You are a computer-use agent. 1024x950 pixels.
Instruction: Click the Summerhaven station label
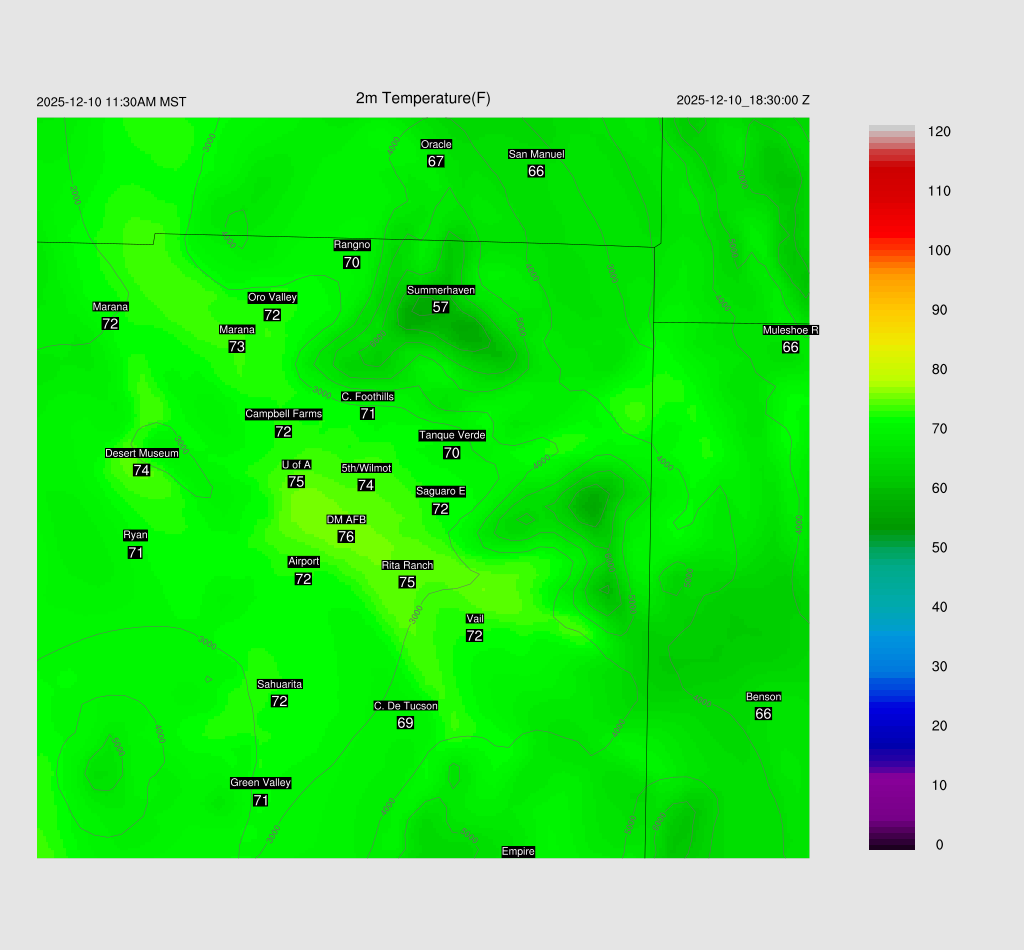point(440,290)
